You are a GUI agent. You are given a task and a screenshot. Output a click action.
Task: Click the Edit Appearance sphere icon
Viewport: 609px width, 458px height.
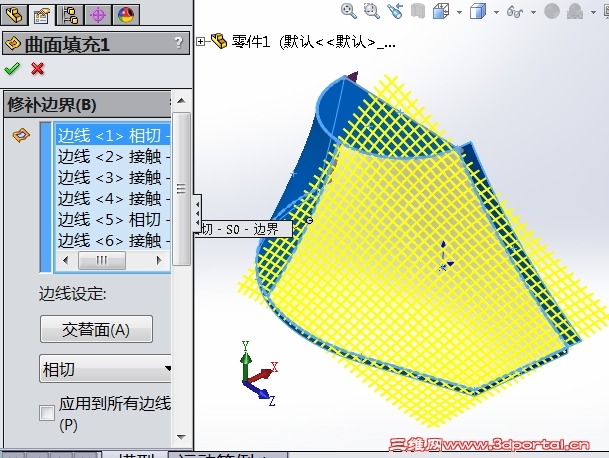pyautogui.click(x=552, y=11)
